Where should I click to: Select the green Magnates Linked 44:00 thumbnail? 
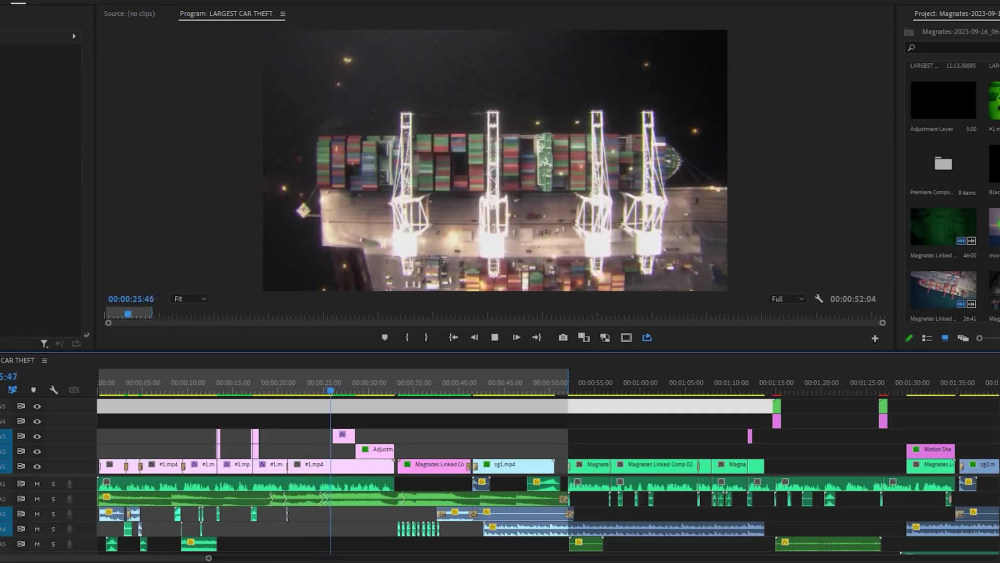pos(943,227)
